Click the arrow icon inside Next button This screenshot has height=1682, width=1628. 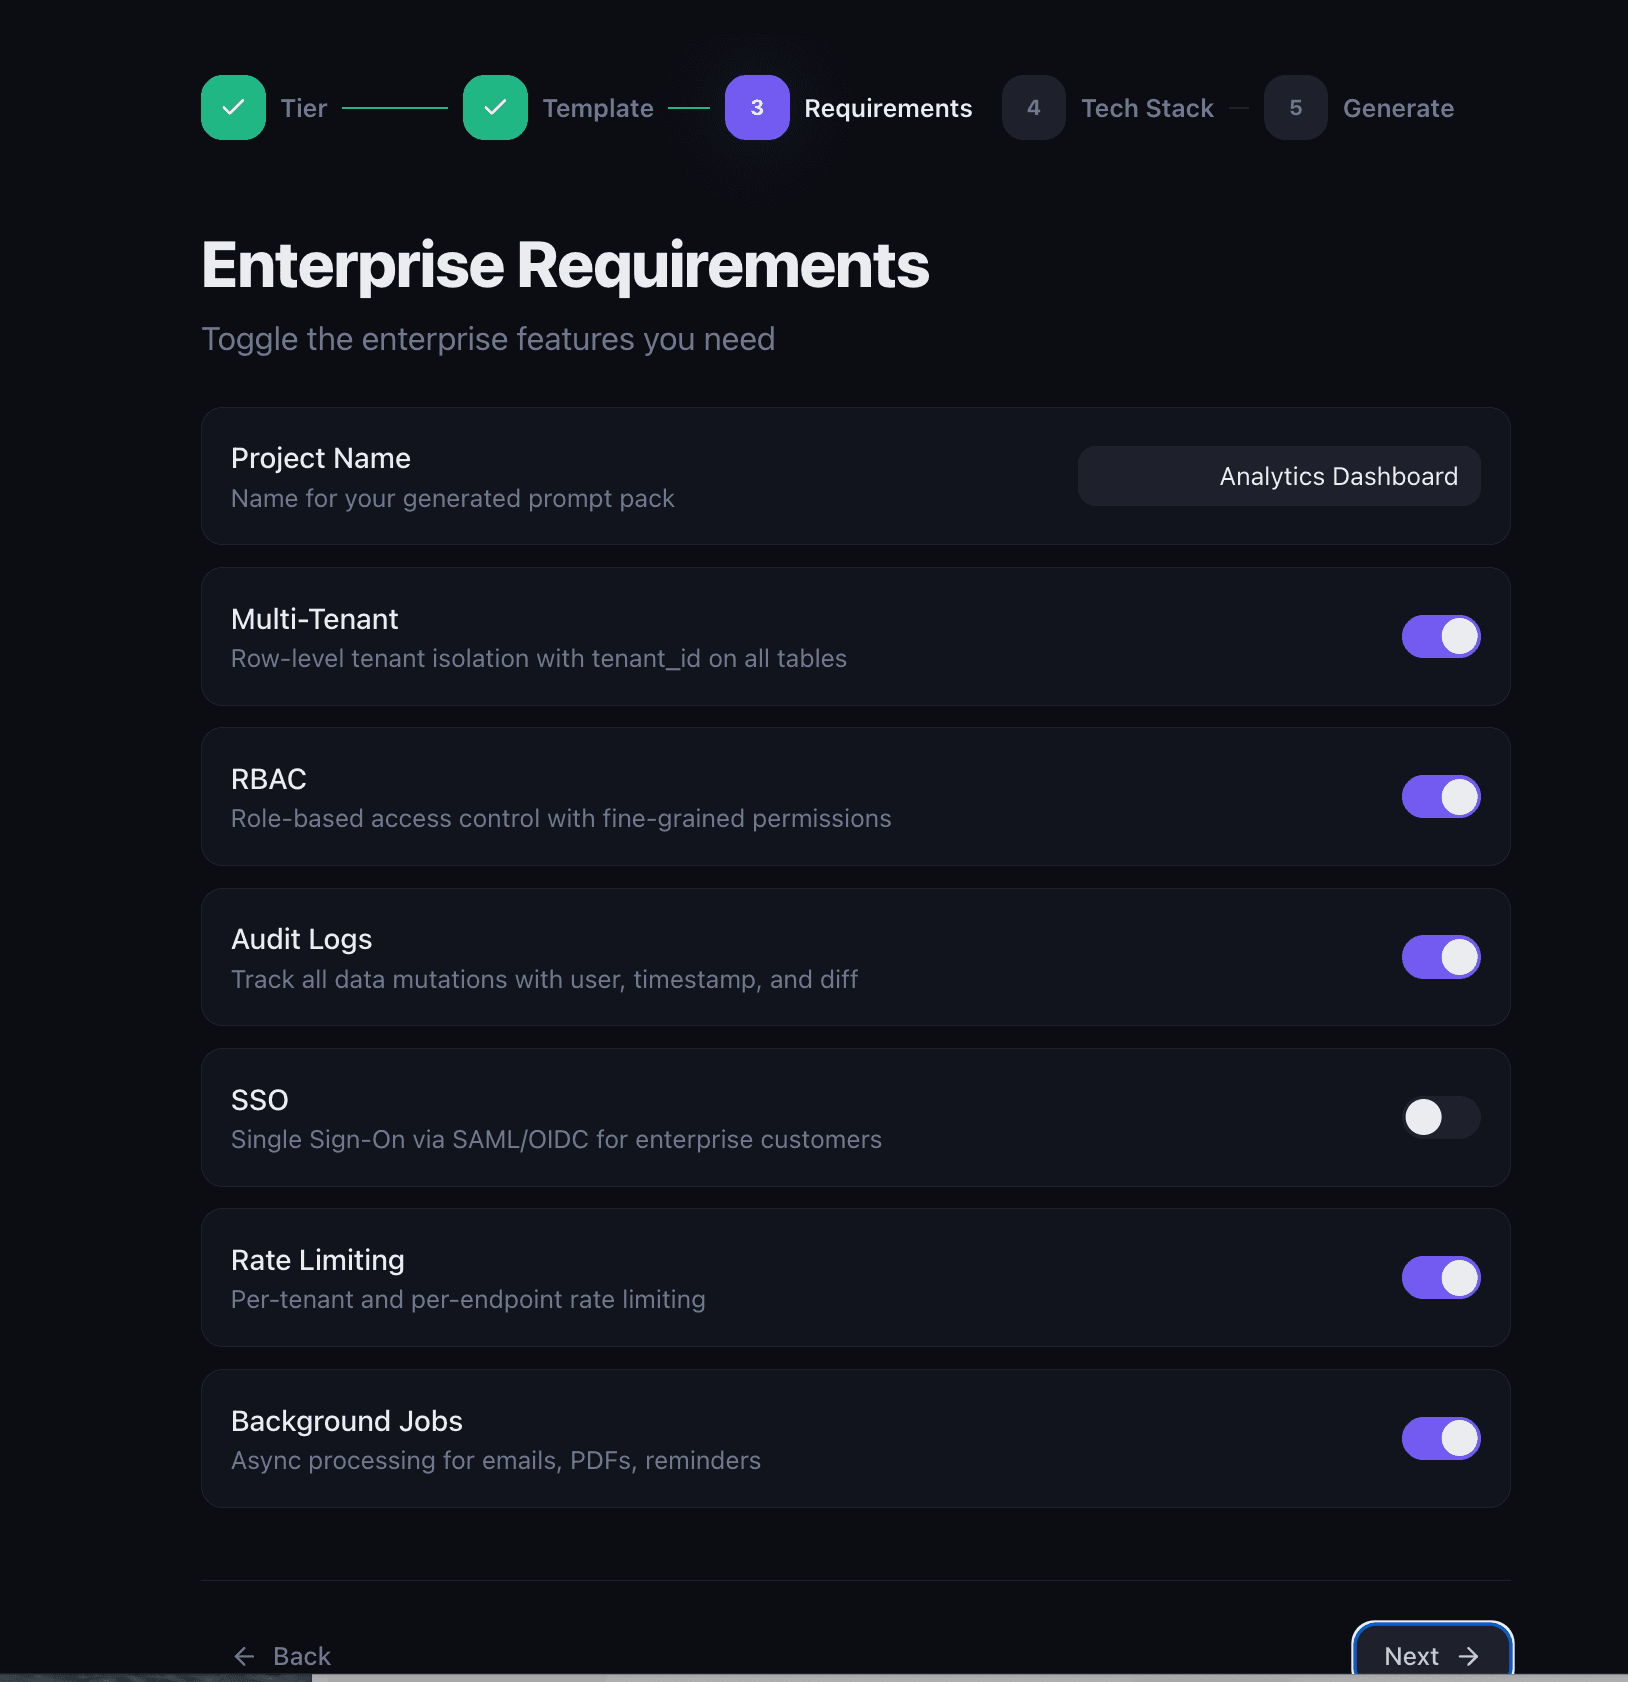pyautogui.click(x=1469, y=1656)
